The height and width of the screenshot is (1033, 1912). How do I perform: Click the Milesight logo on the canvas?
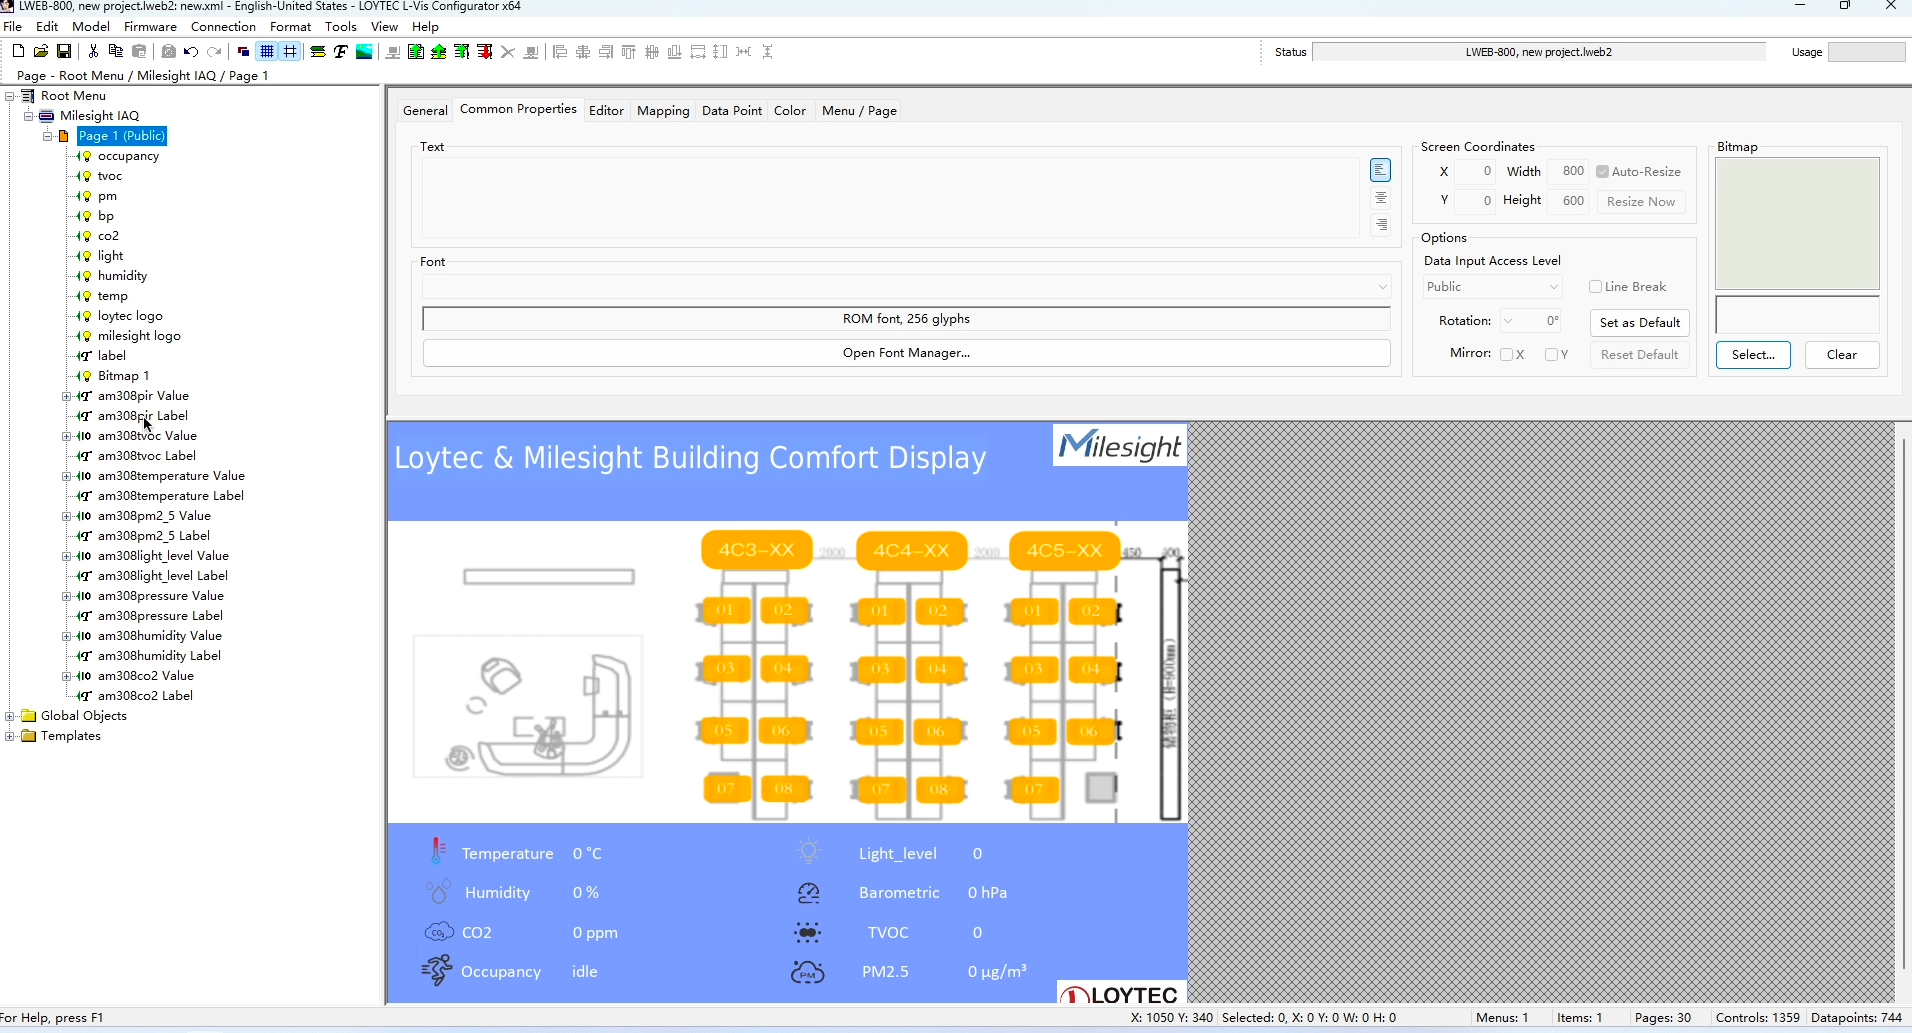click(1120, 446)
